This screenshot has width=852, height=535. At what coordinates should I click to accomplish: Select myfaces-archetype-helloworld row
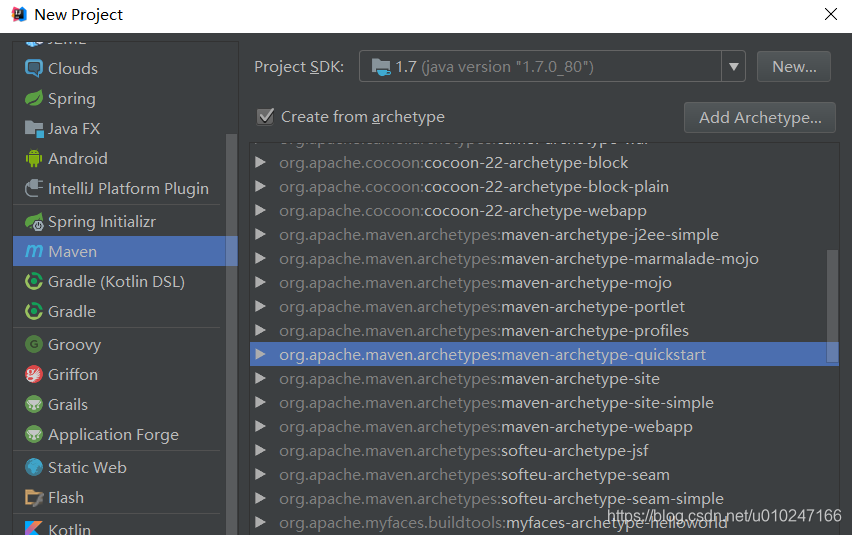[544, 522]
